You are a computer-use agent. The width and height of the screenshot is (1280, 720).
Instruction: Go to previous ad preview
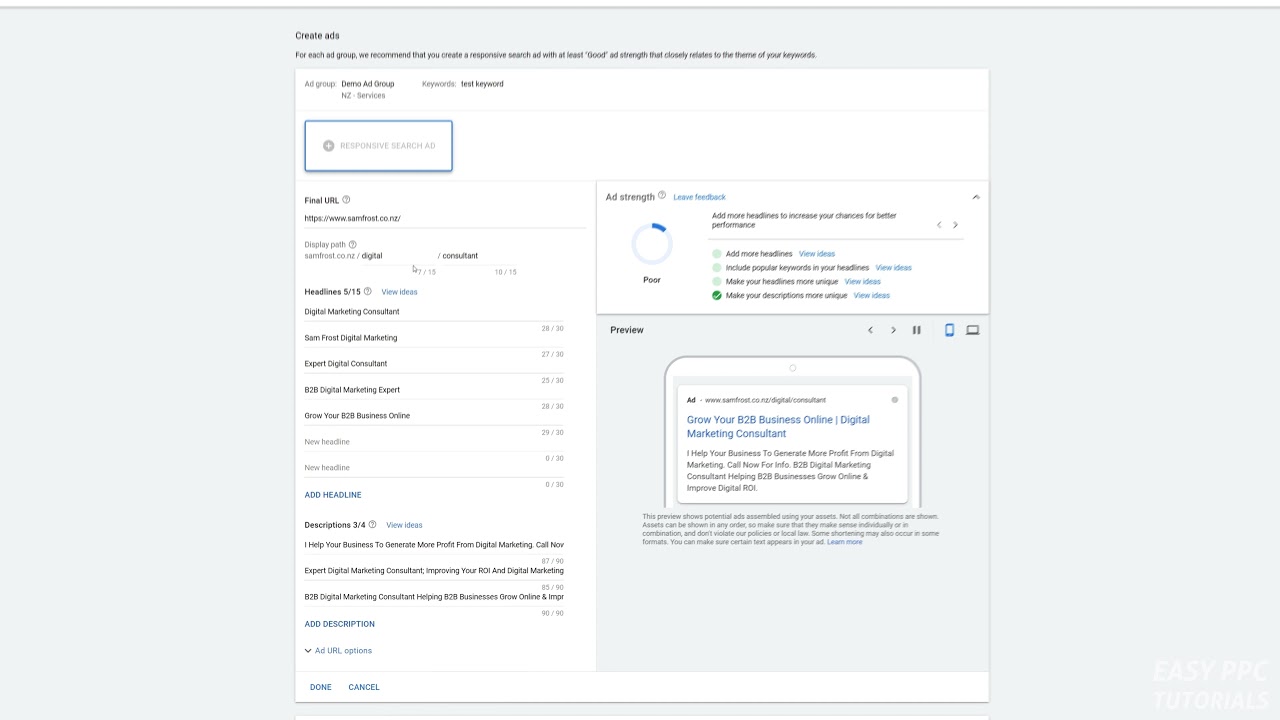[870, 330]
